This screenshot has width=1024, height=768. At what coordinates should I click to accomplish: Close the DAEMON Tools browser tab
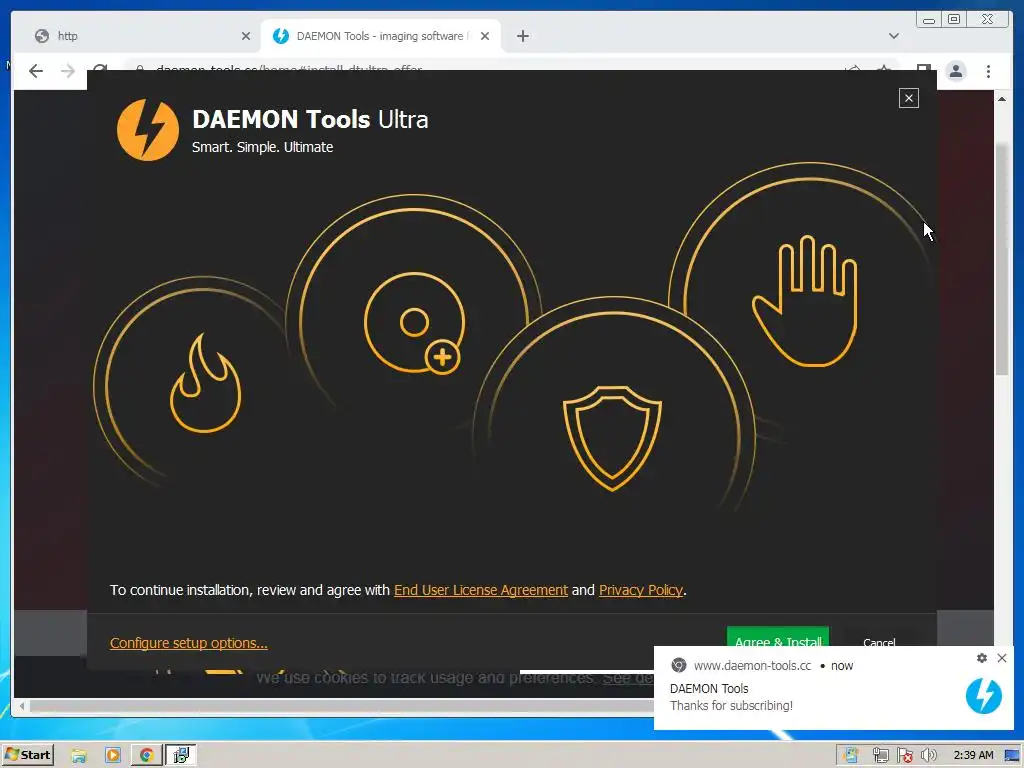485,36
